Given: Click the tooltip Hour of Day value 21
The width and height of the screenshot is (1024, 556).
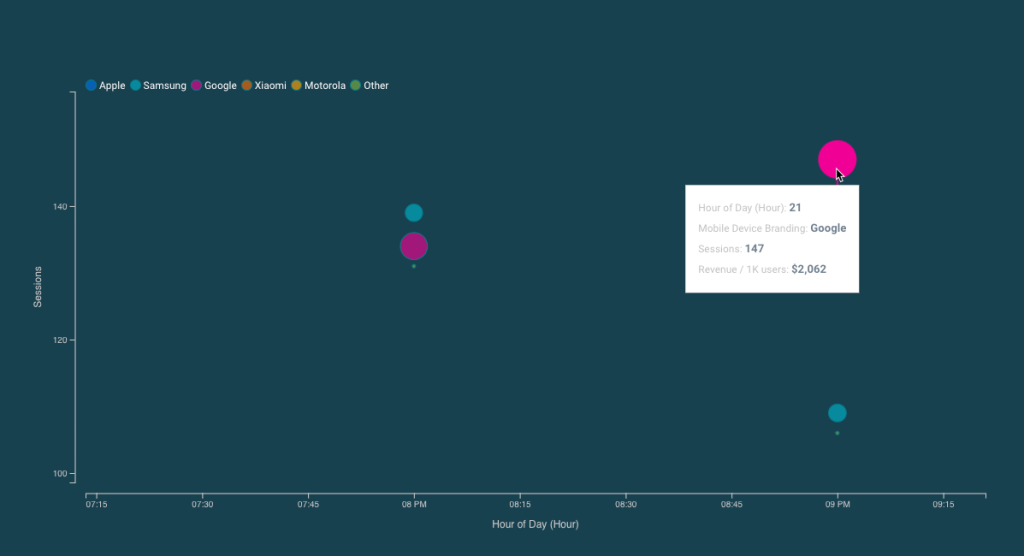Looking at the screenshot, I should coord(795,208).
